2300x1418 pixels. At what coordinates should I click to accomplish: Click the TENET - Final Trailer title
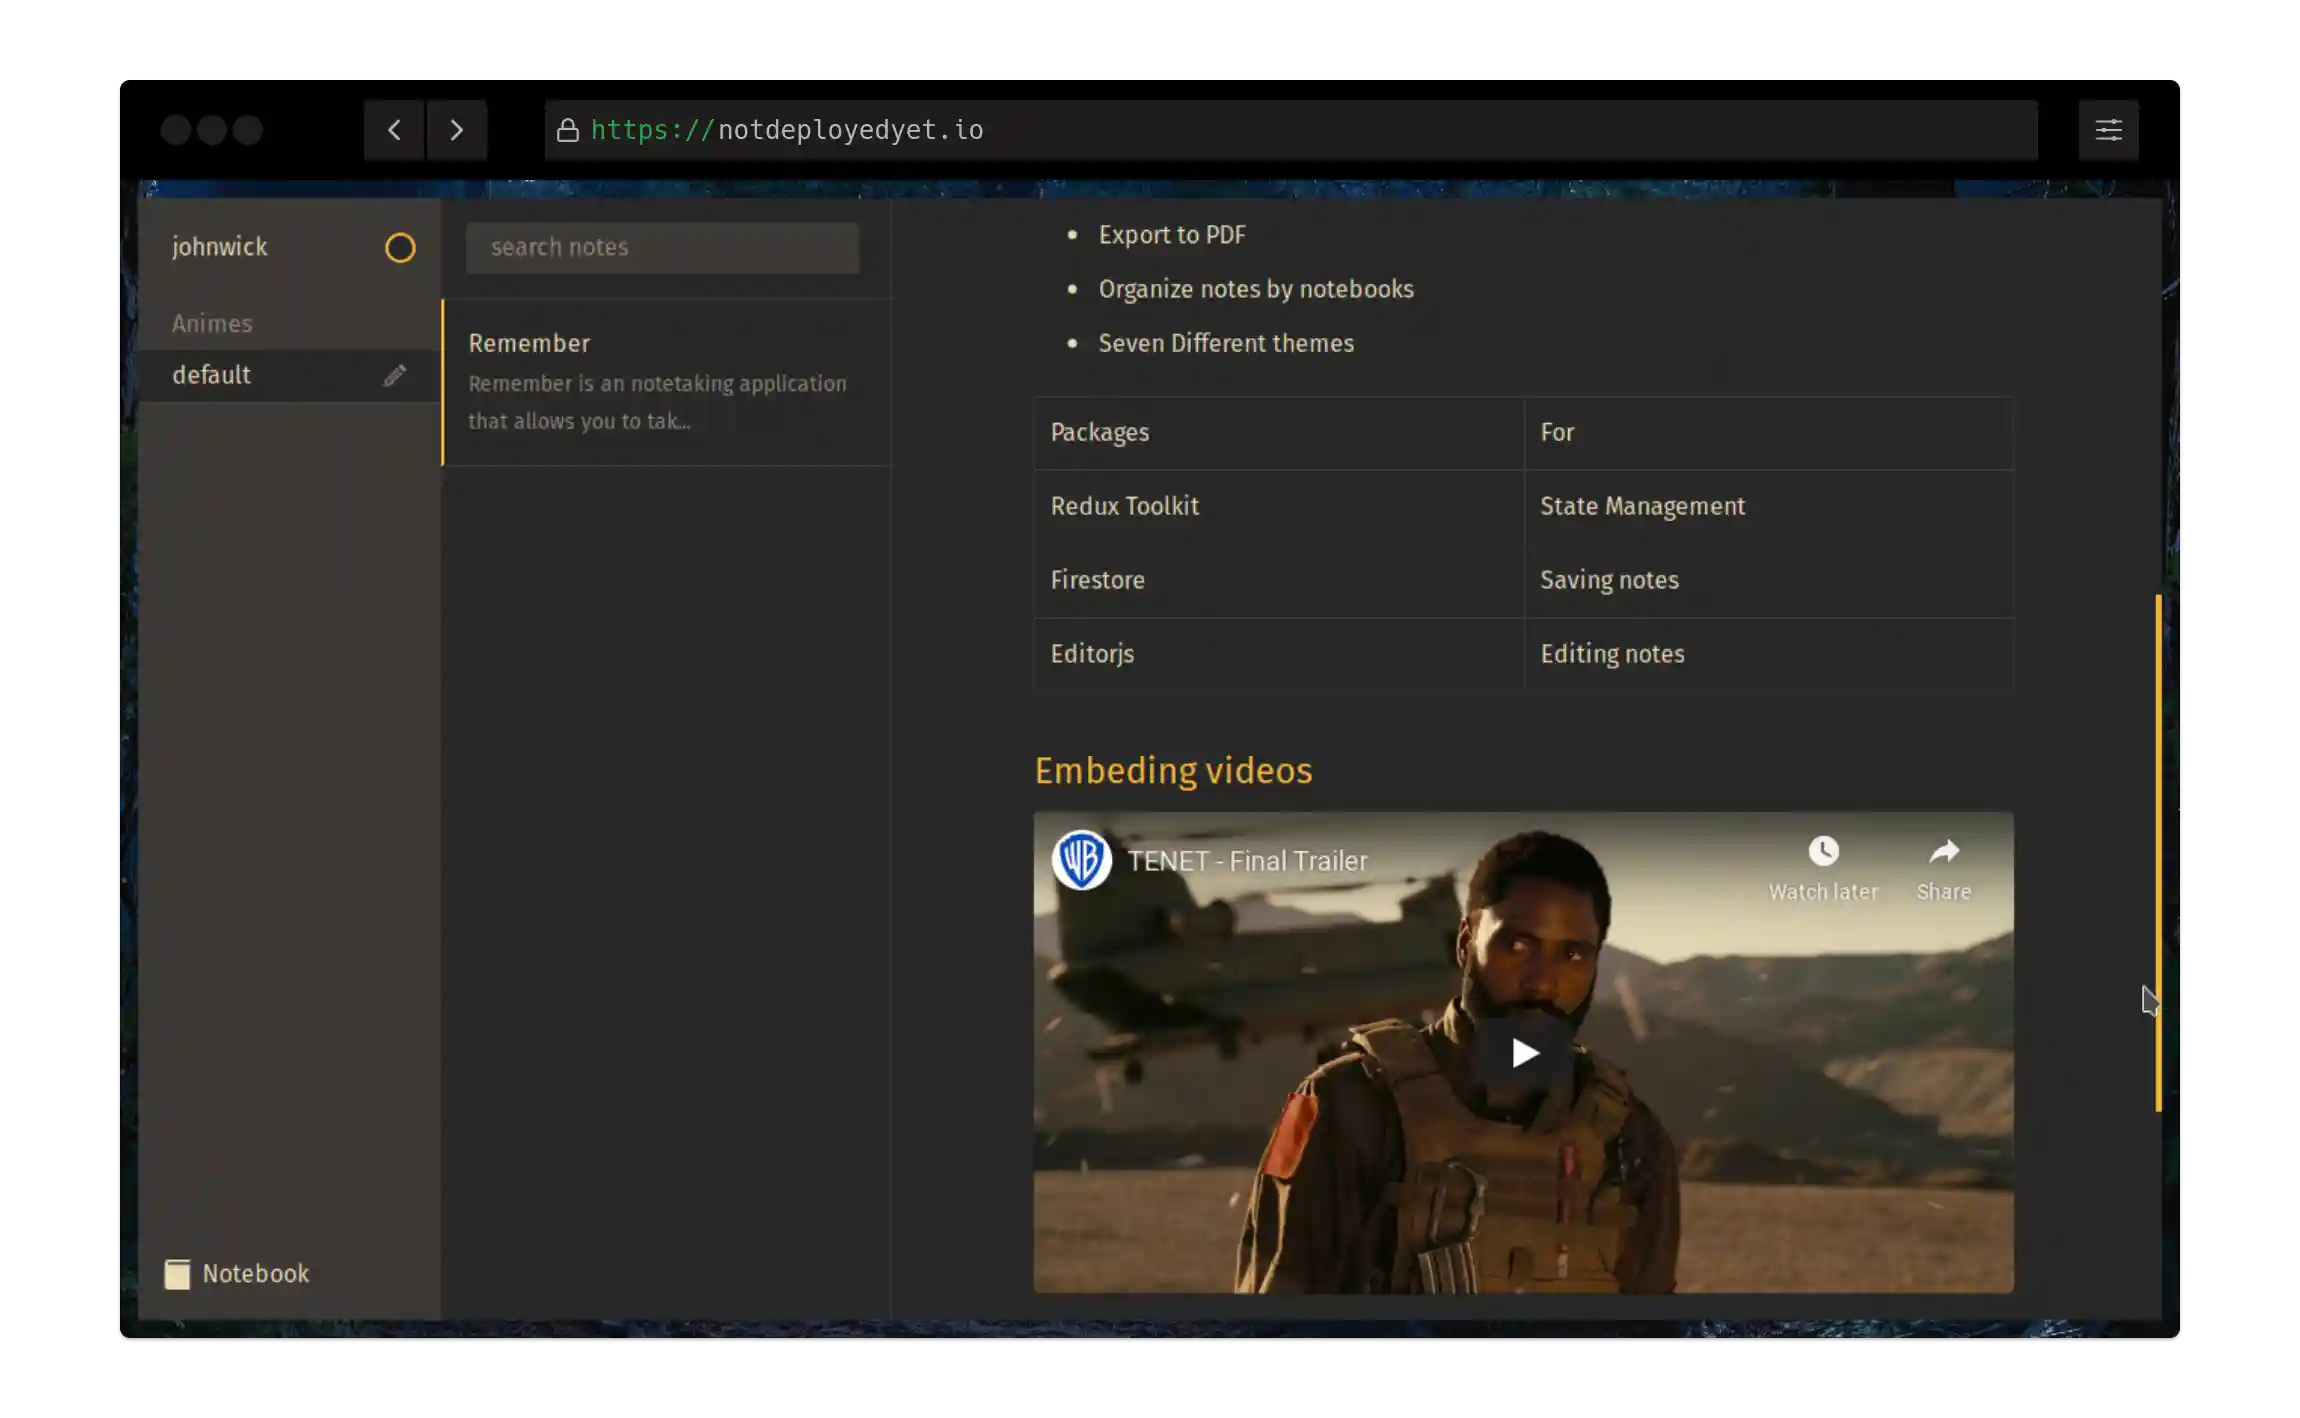1247,861
